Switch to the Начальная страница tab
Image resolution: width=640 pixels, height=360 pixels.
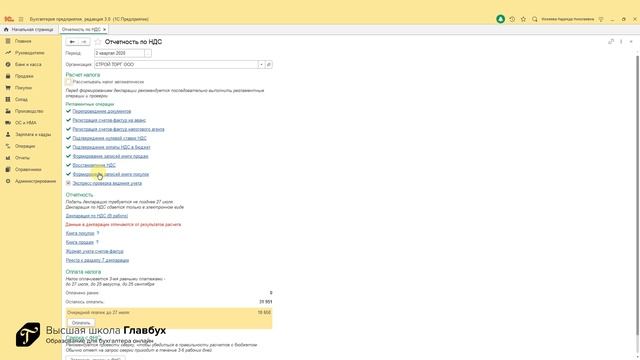click(29, 29)
